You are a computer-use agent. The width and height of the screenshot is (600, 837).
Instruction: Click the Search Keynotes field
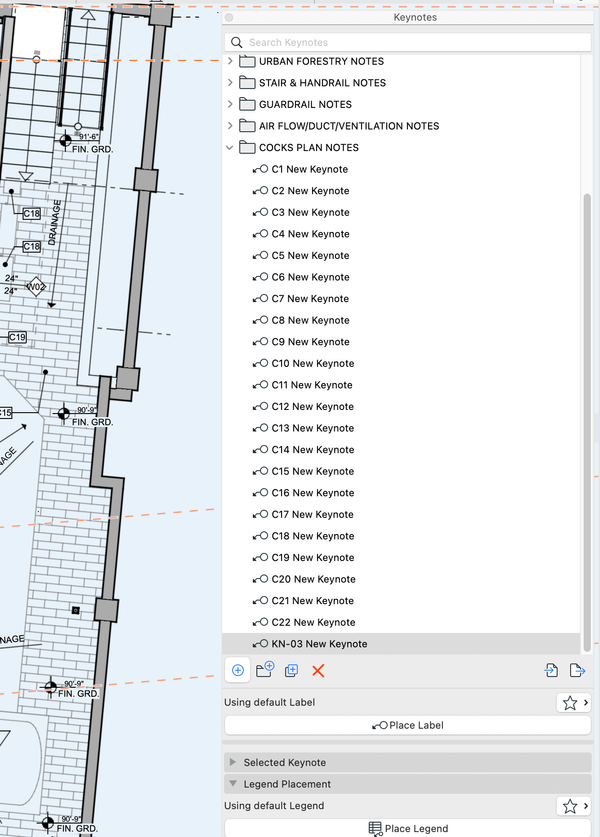[408, 42]
